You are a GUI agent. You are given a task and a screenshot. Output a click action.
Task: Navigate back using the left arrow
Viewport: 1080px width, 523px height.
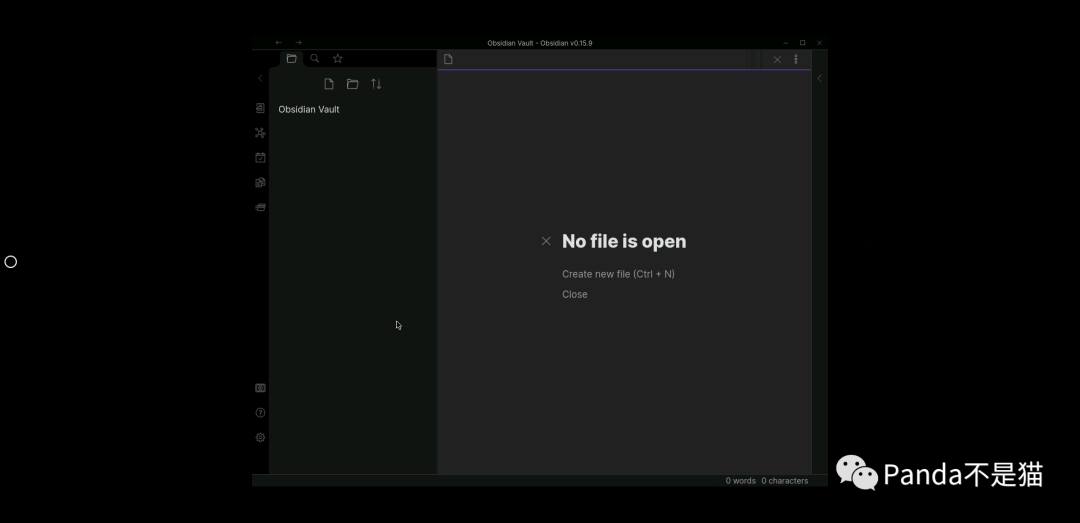(x=278, y=43)
